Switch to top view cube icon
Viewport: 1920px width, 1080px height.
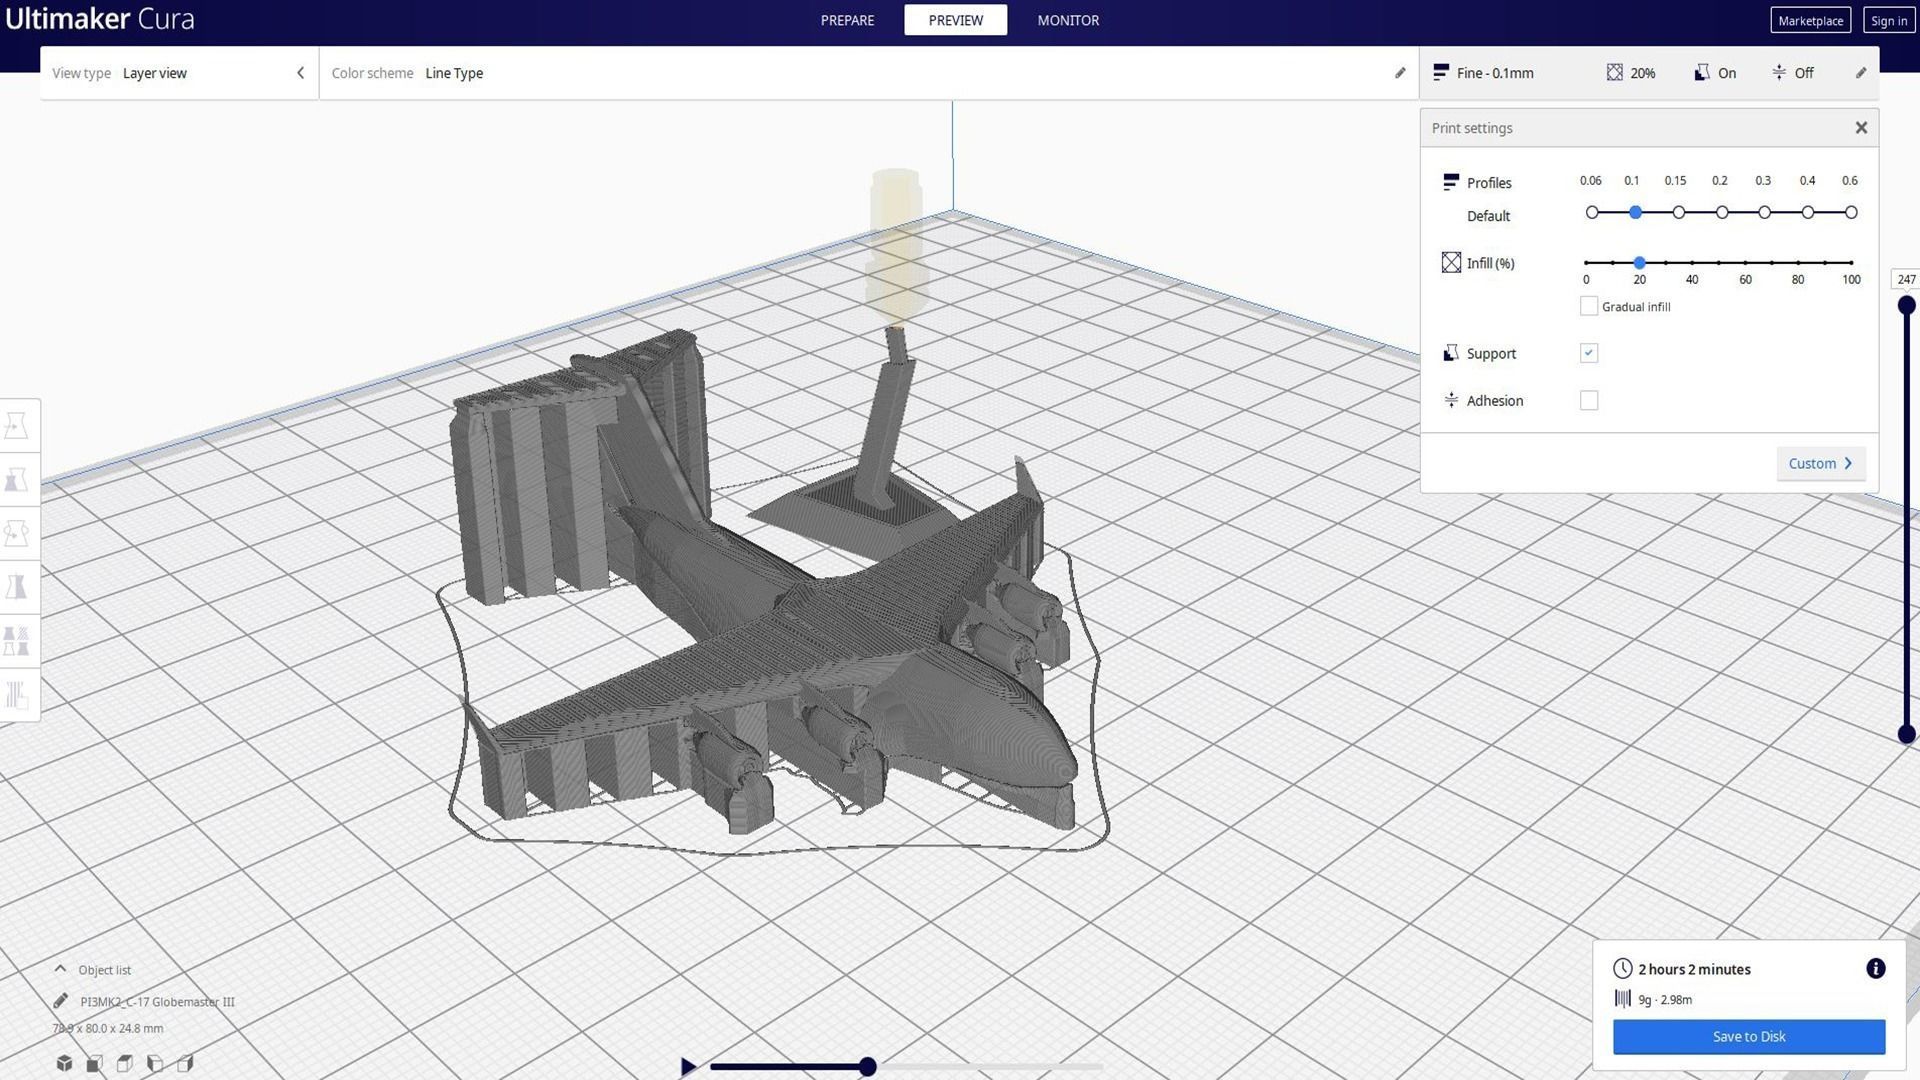coord(125,1063)
